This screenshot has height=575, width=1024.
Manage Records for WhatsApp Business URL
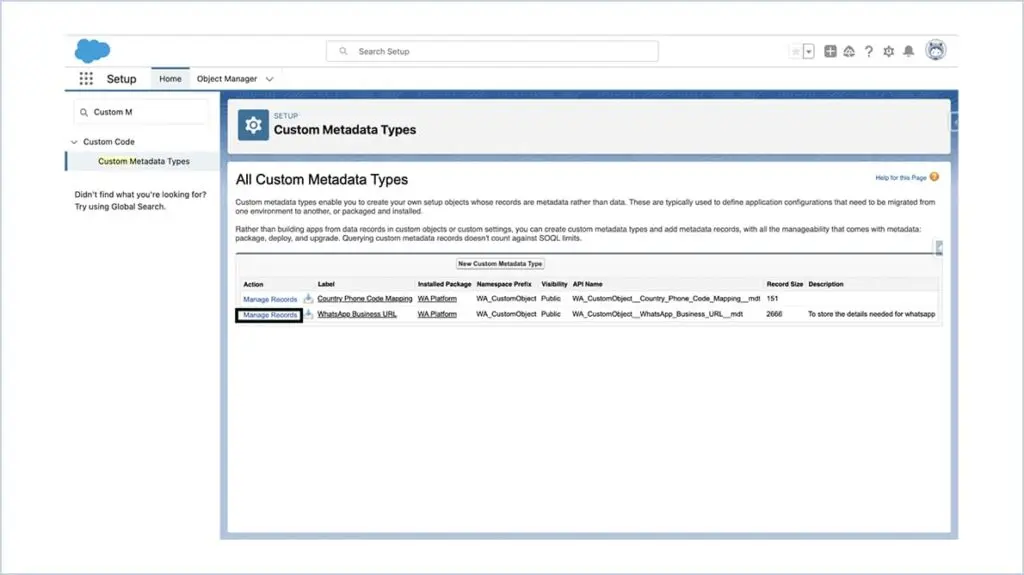coord(270,315)
